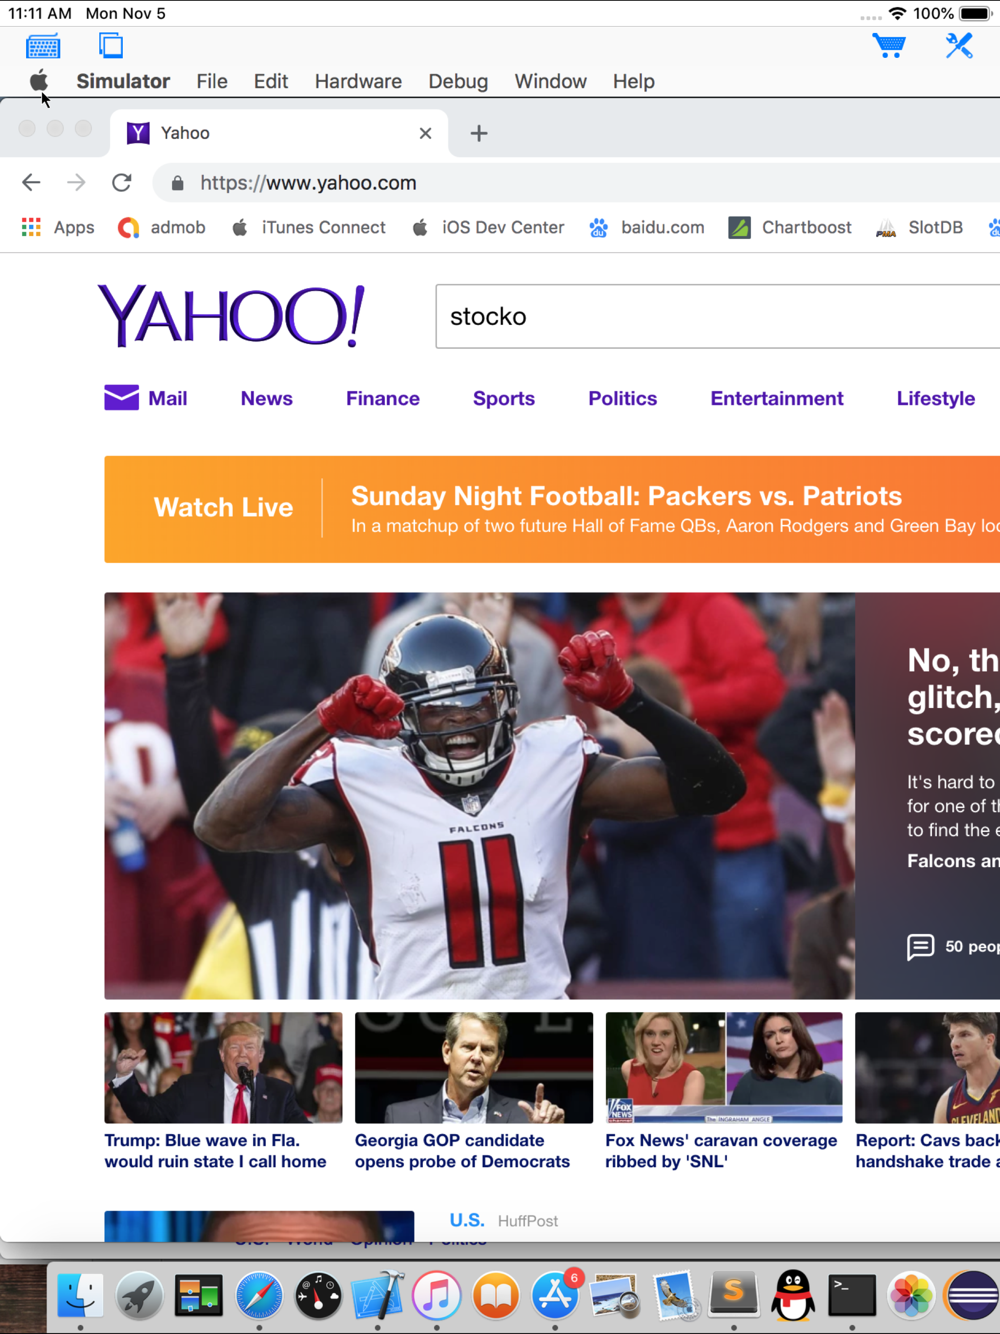1000x1334 pixels.
Task: Open a new browser tab
Action: pyautogui.click(x=479, y=133)
